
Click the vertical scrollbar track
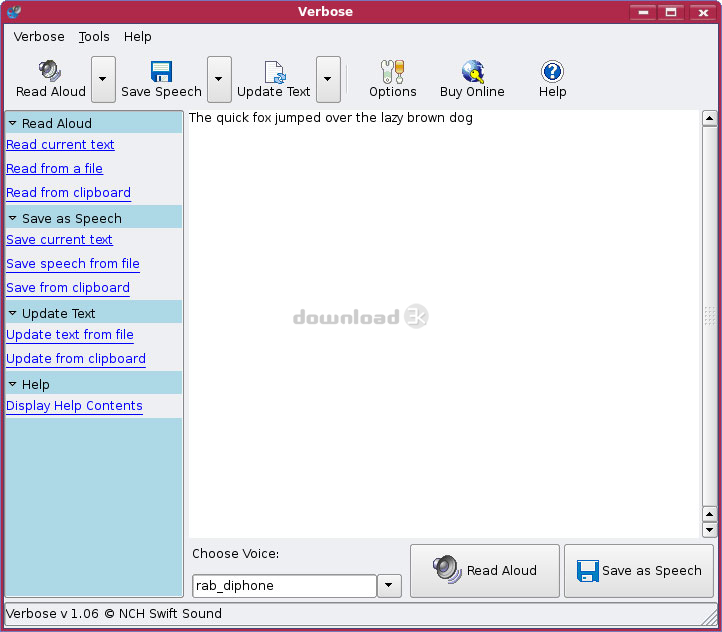click(709, 317)
